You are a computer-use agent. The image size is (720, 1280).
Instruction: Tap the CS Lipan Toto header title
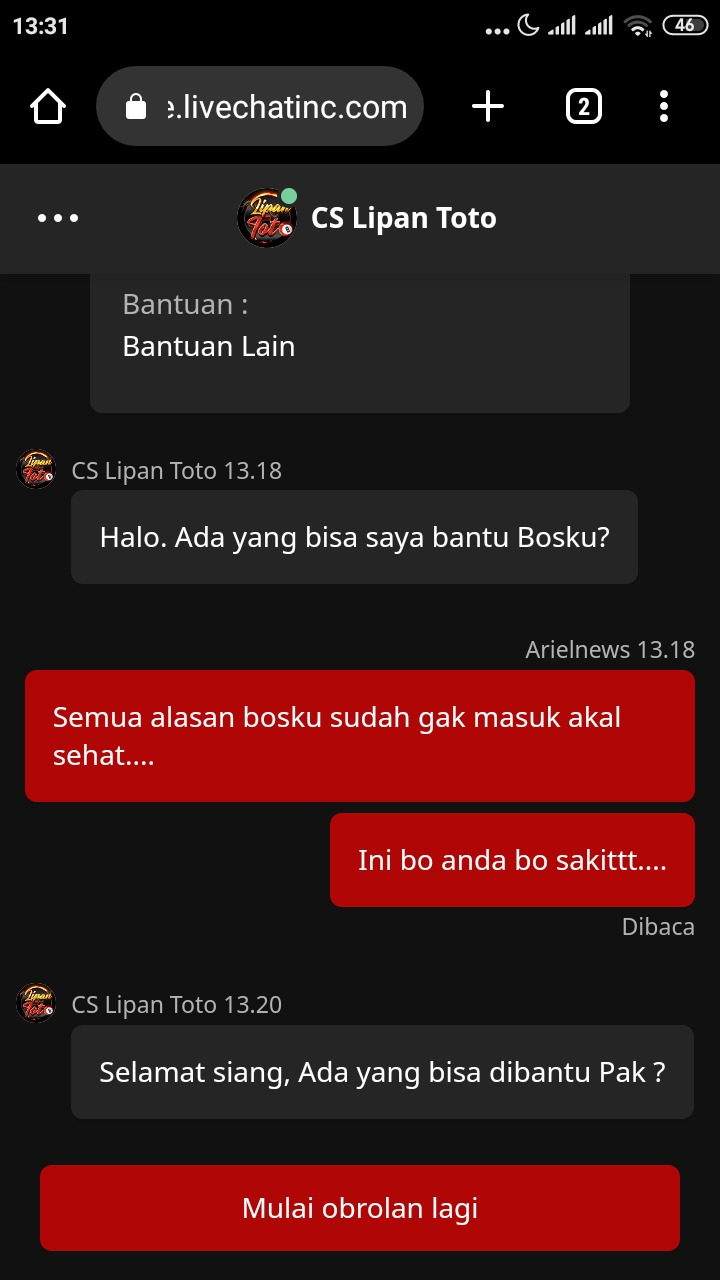point(404,218)
